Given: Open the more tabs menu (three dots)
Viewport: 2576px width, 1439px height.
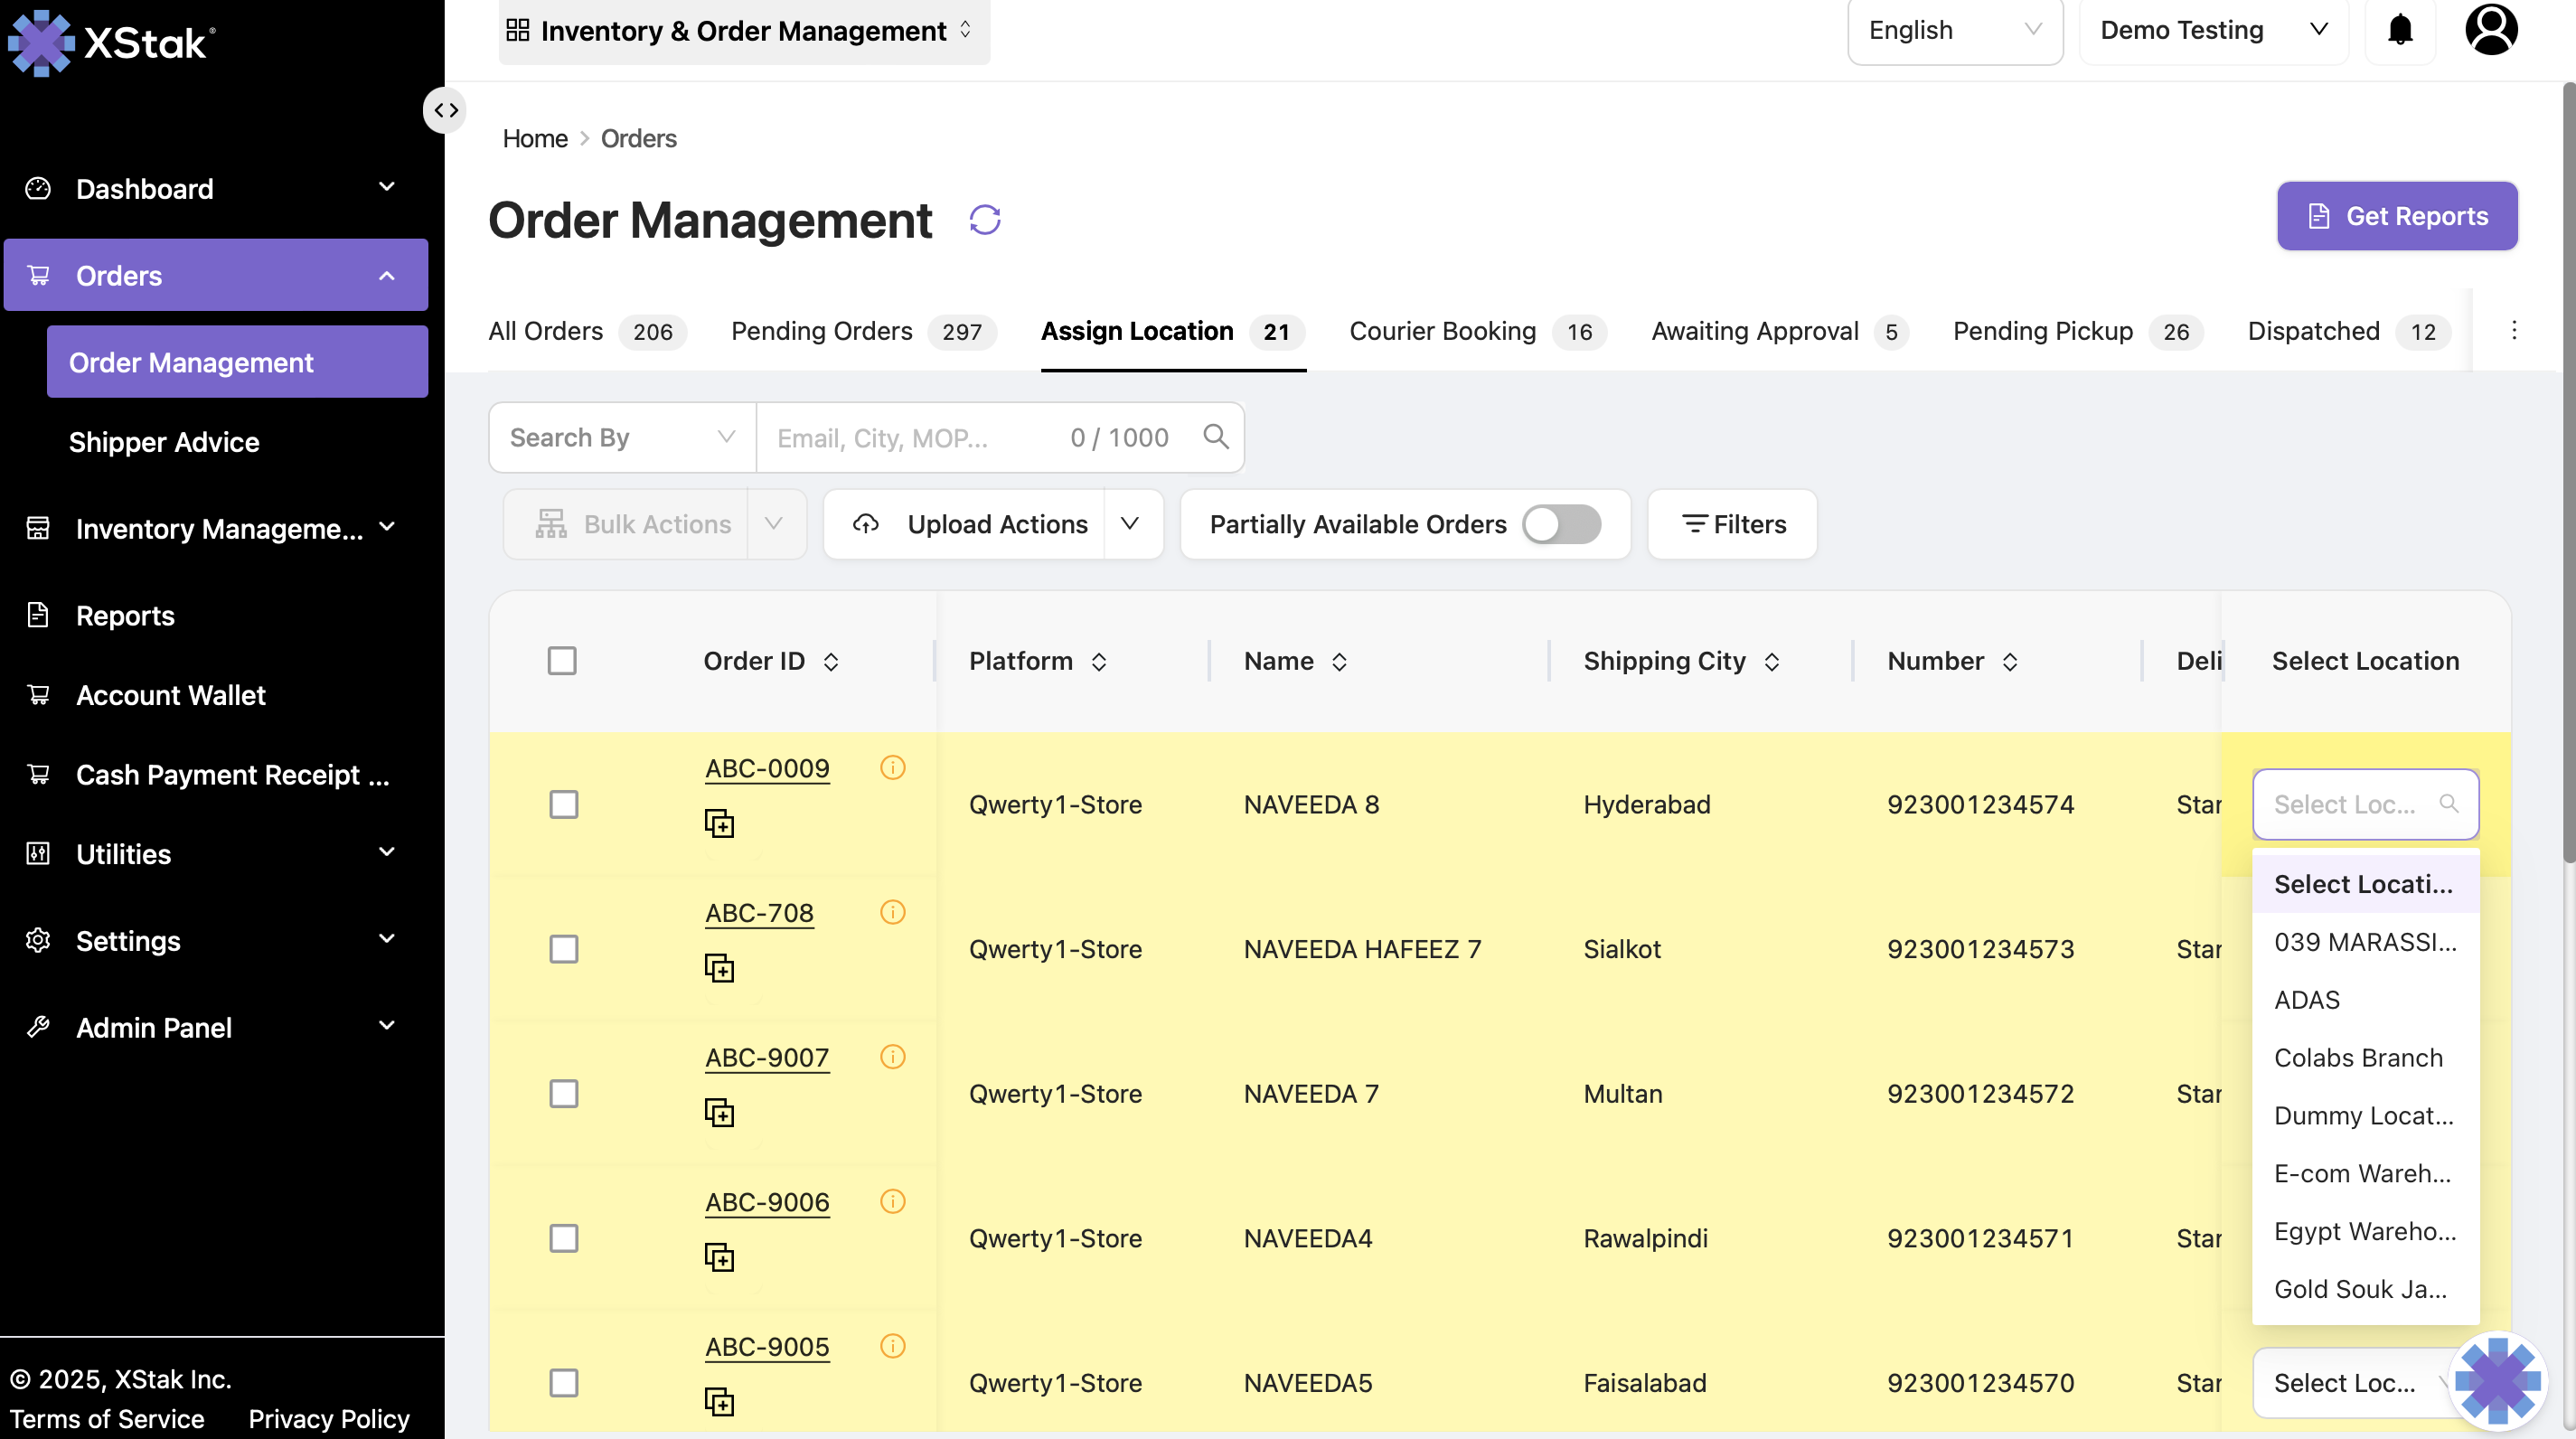Looking at the screenshot, I should coord(2513,331).
